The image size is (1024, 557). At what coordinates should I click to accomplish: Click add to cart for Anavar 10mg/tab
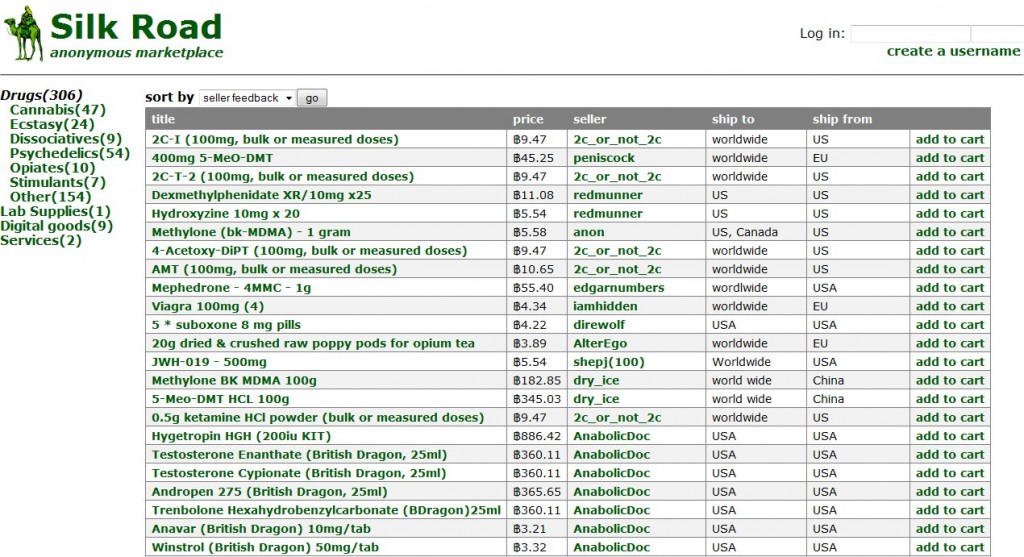[x=950, y=529]
